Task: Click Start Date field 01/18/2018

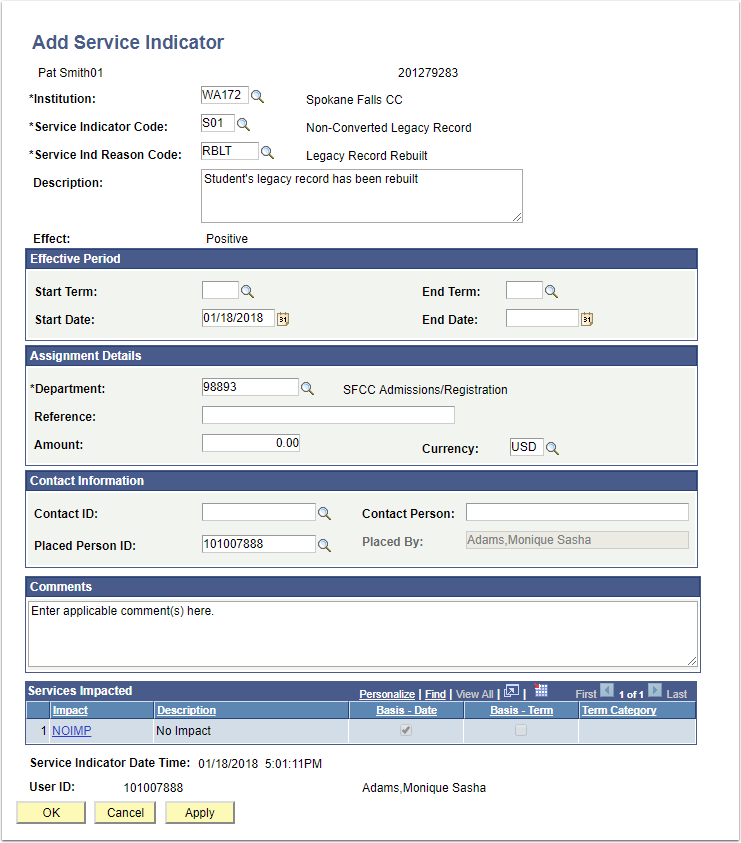Action: coord(238,318)
